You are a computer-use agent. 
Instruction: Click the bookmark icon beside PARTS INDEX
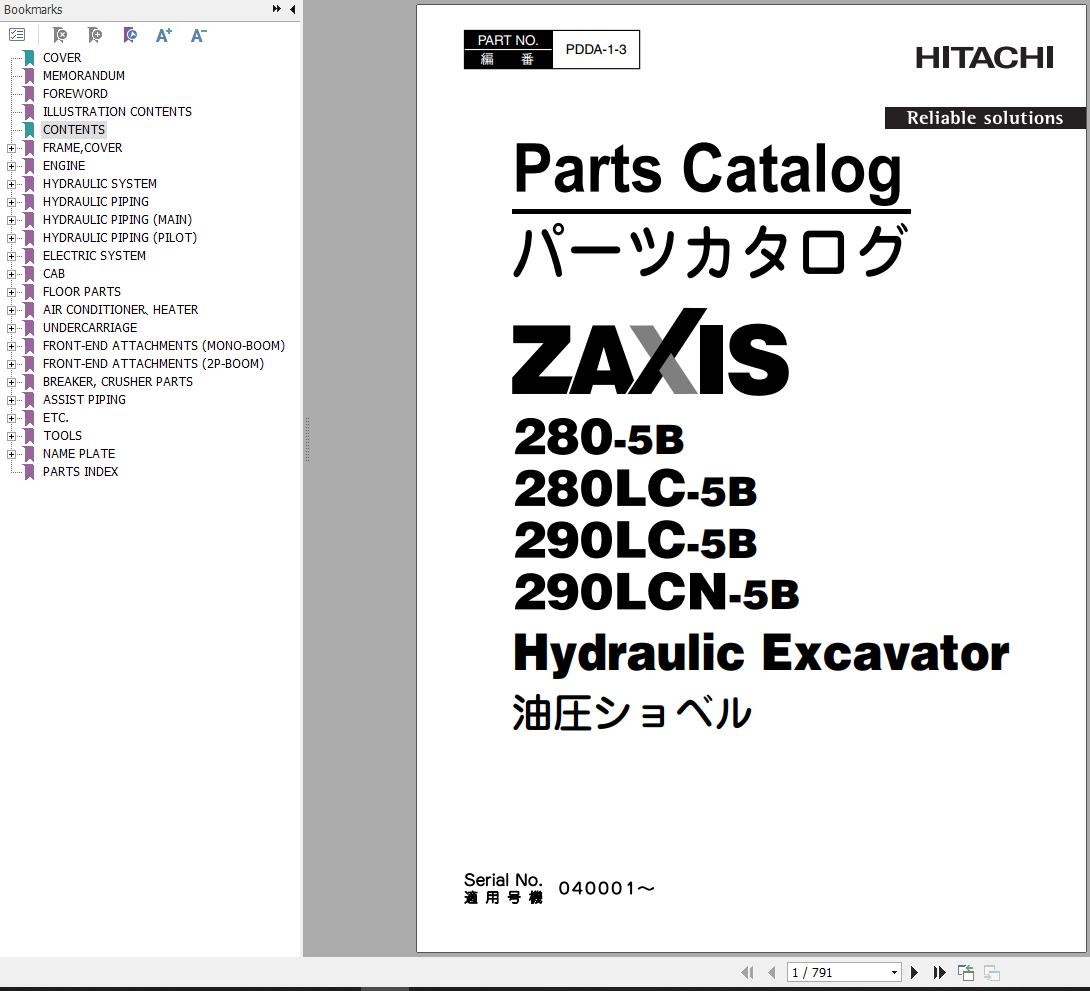(29, 472)
